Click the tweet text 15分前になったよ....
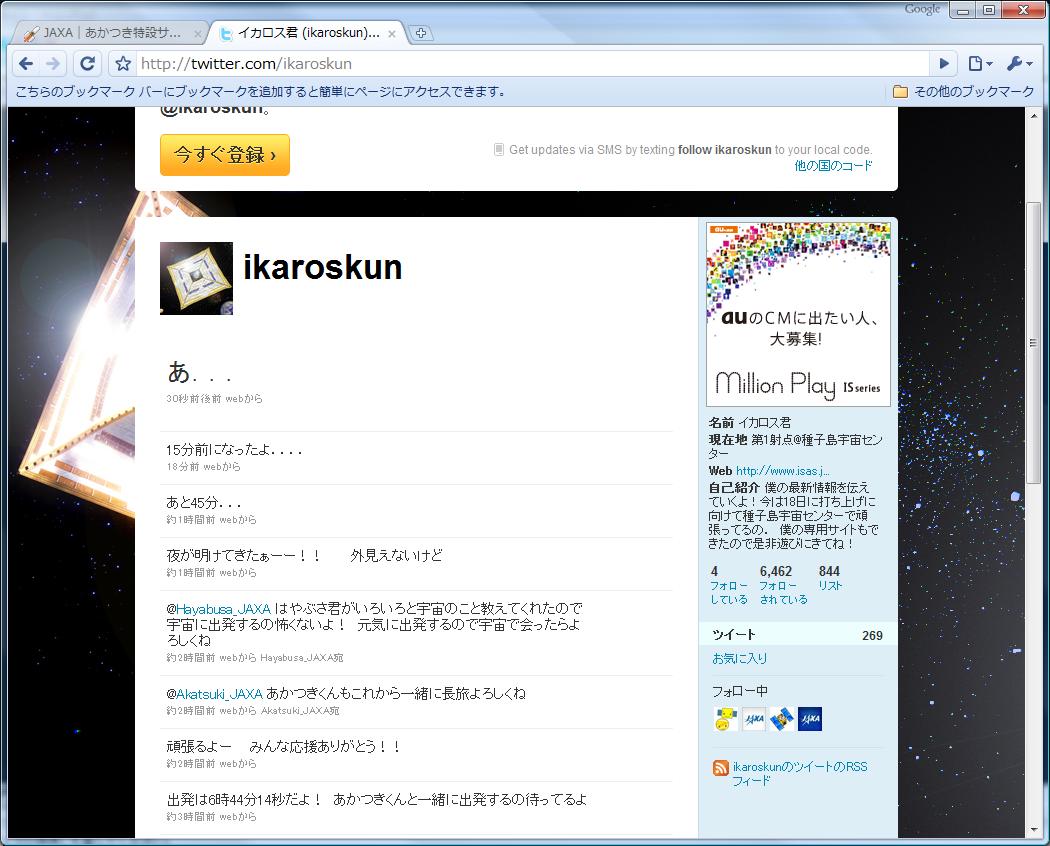The image size is (1050, 846). click(x=234, y=450)
